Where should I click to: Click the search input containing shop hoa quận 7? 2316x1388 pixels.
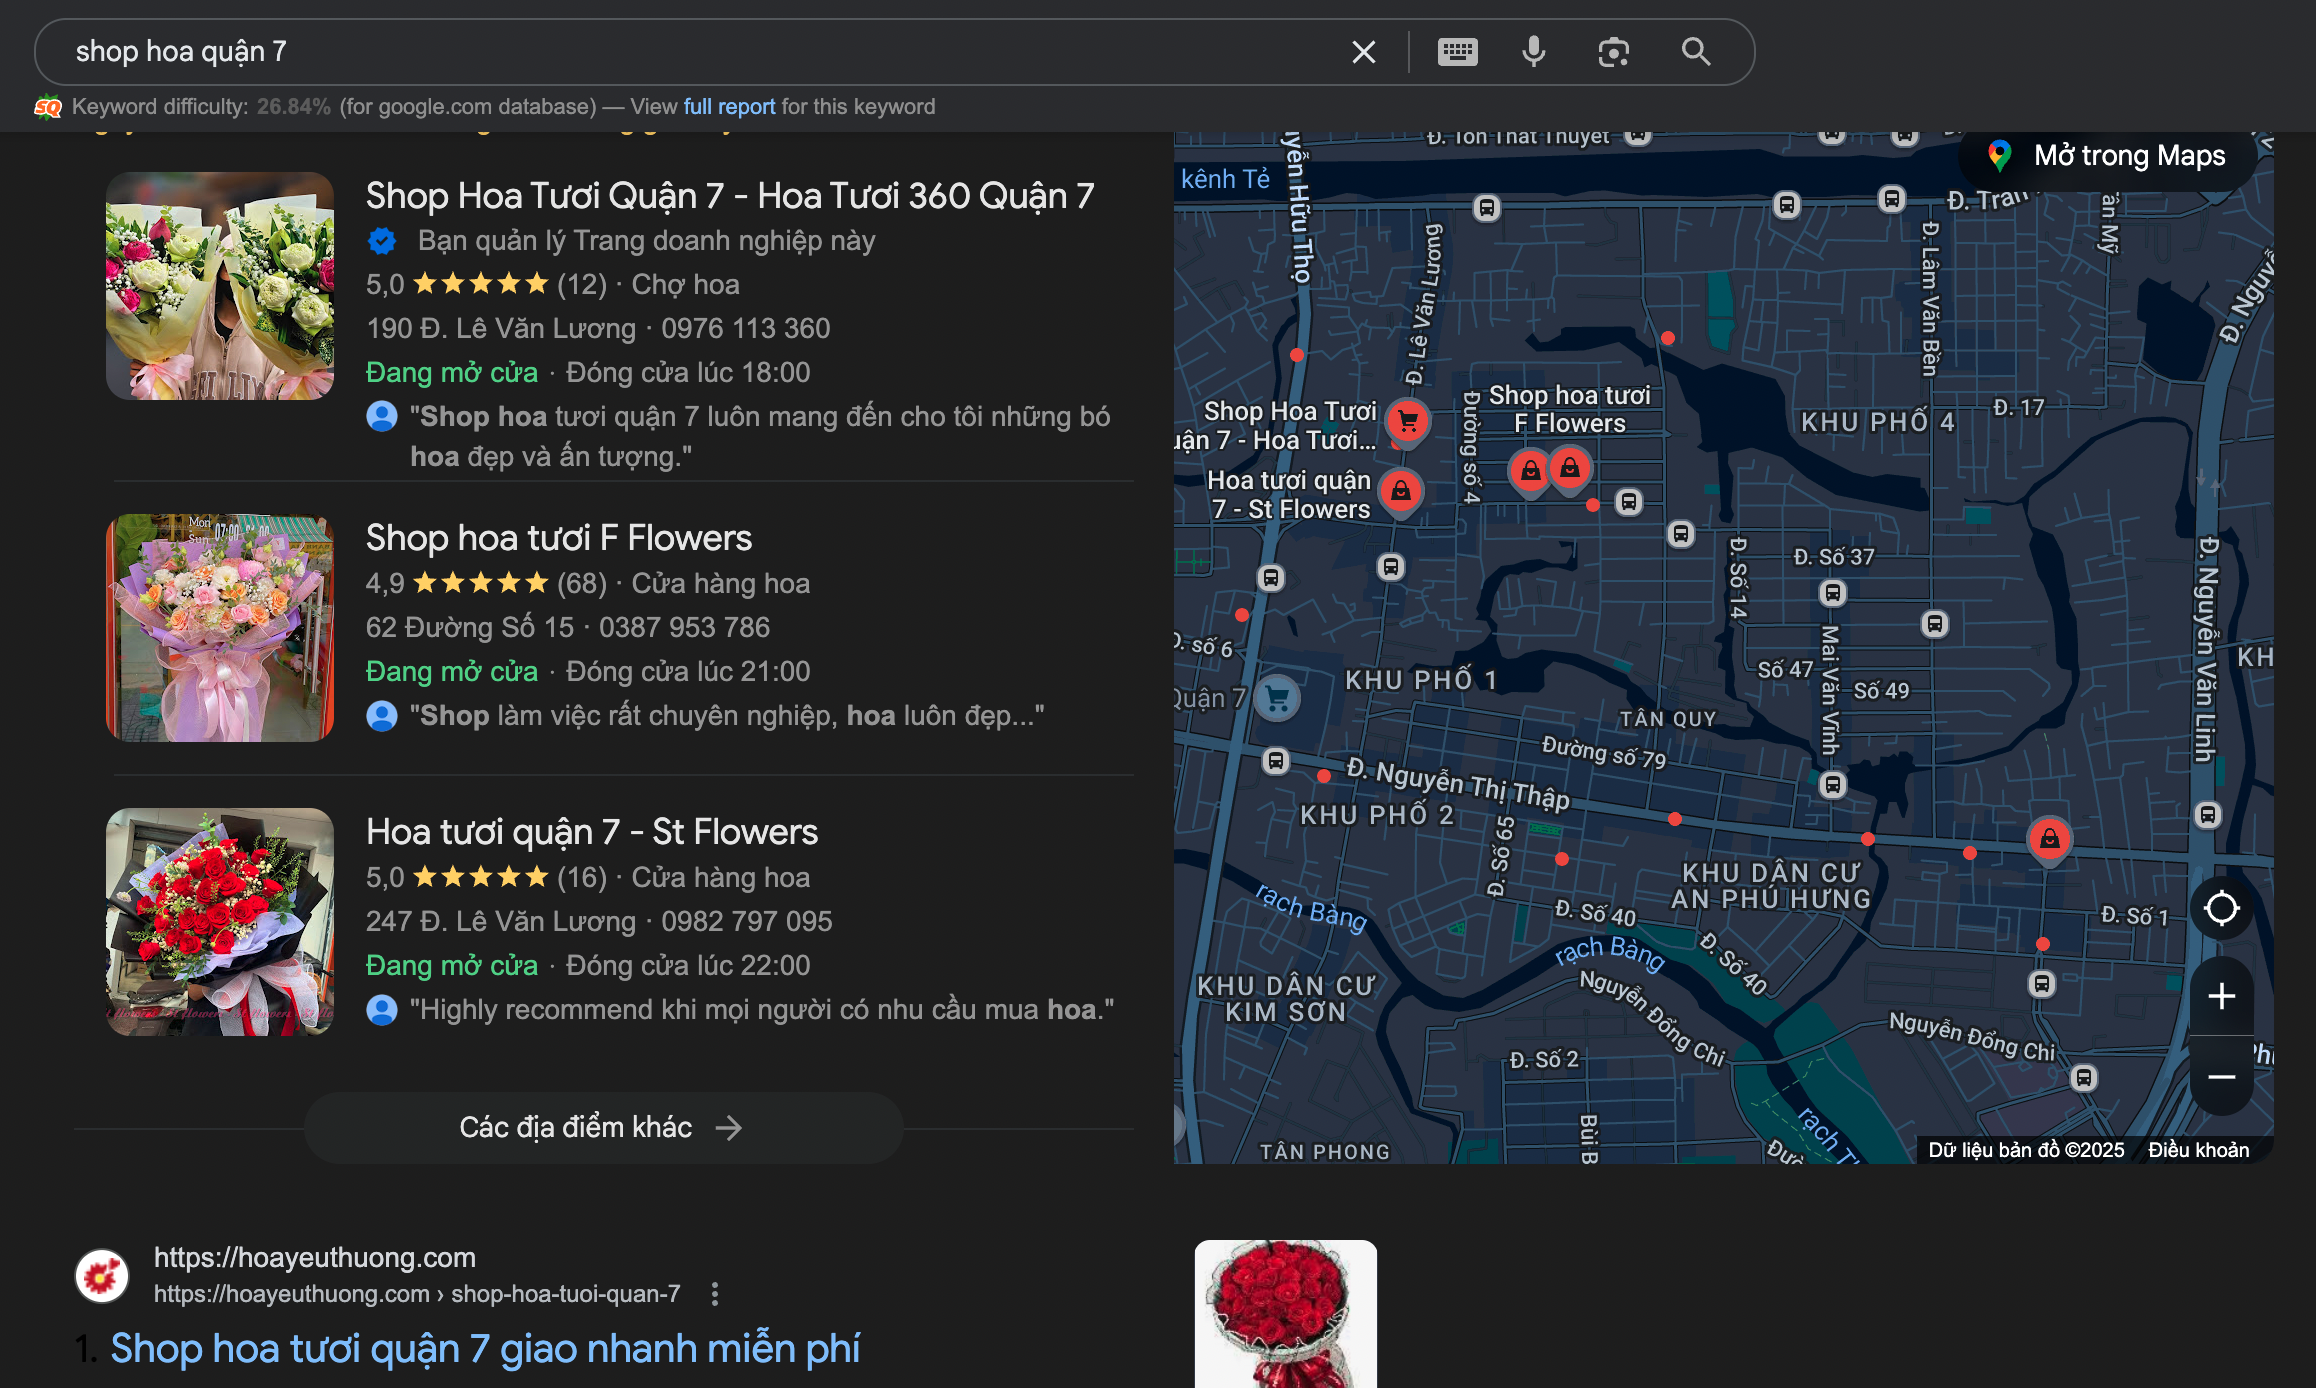700,52
